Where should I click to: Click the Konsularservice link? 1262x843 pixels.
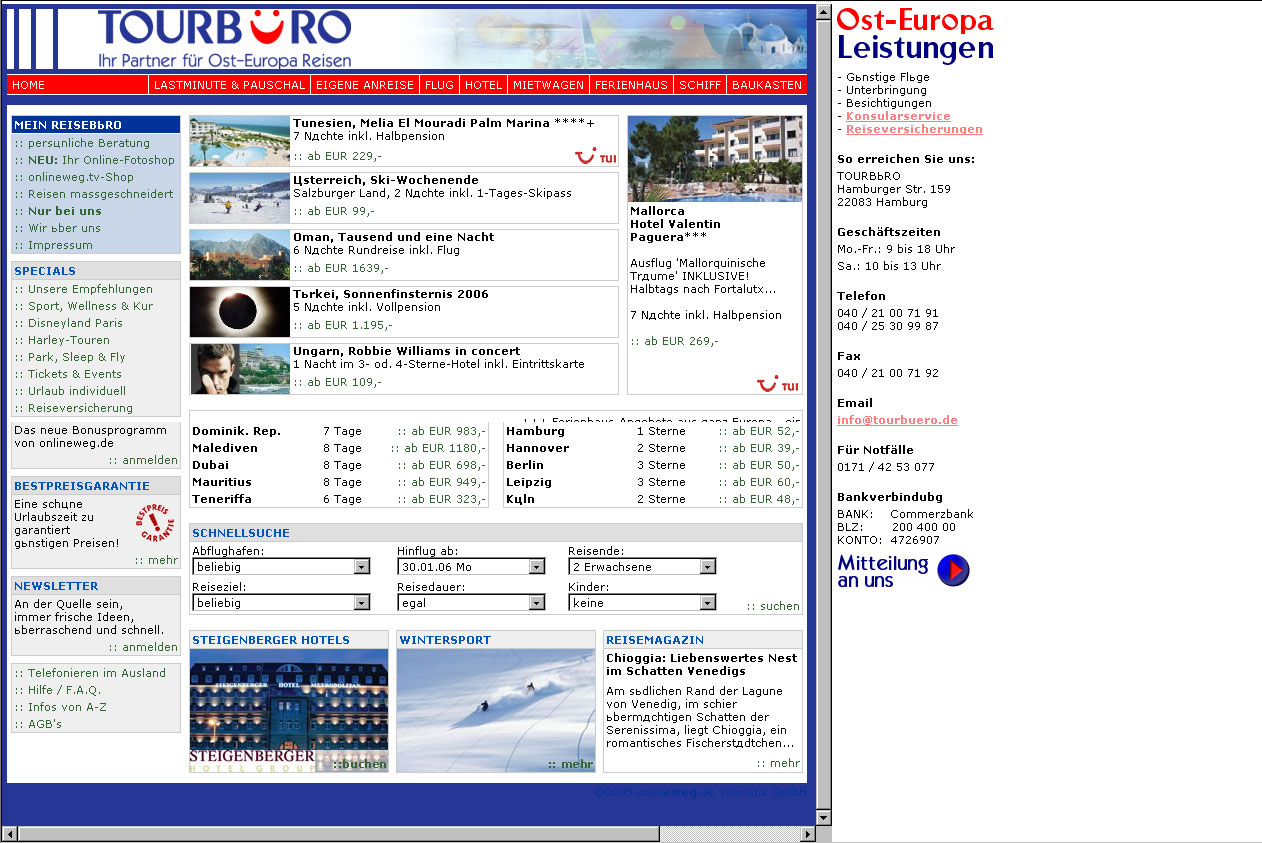(x=898, y=116)
